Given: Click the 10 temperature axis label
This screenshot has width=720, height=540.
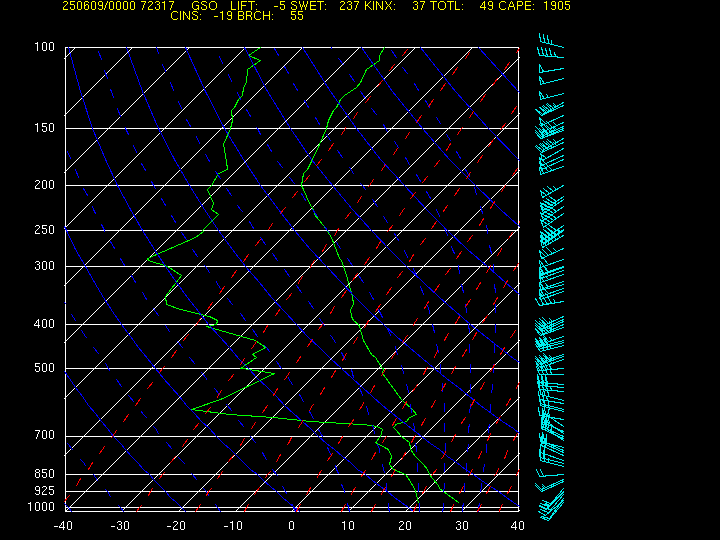Looking at the screenshot, I should tap(348, 526).
